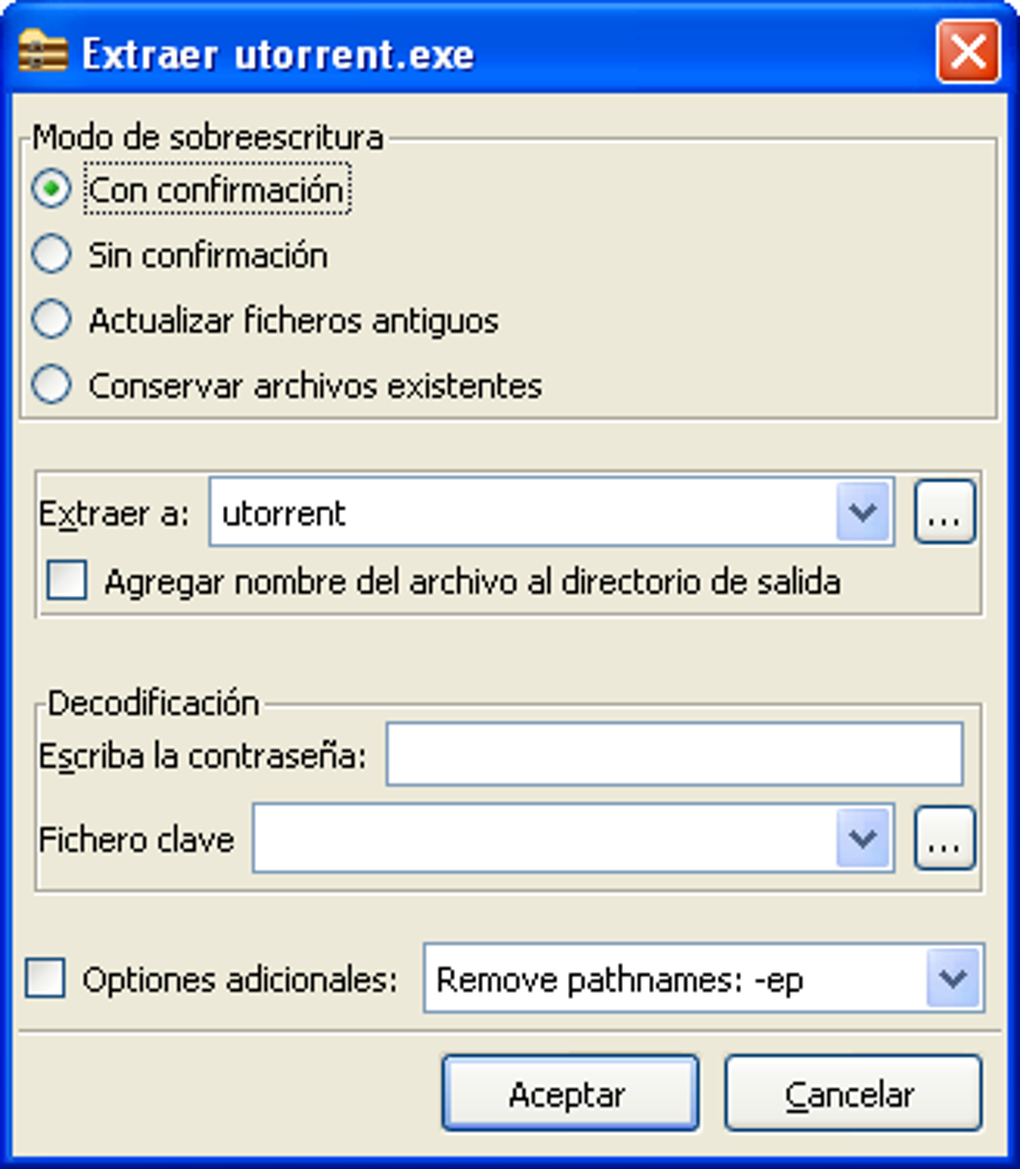Click inside the Fichero clave box
This screenshot has height=1169, width=1020.
(x=544, y=838)
